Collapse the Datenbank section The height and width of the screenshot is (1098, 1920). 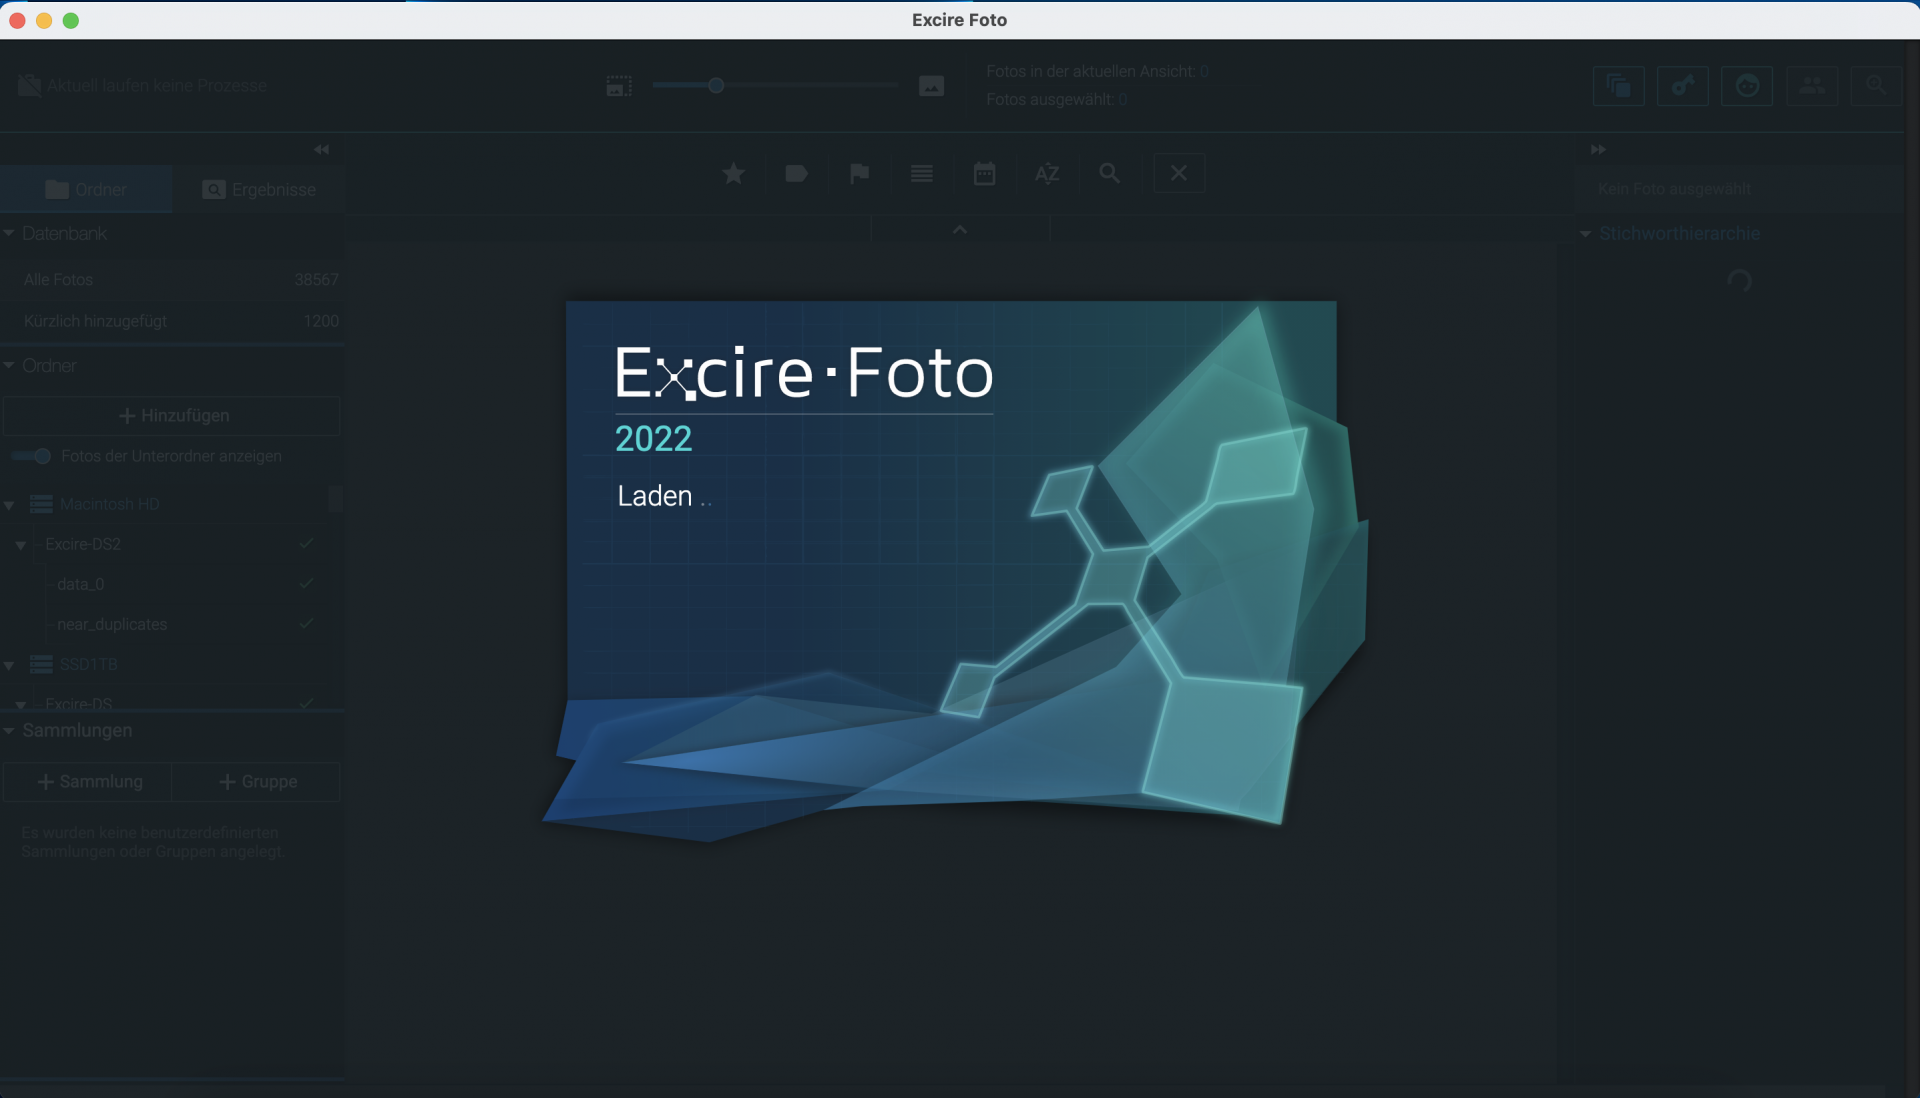tap(9, 233)
